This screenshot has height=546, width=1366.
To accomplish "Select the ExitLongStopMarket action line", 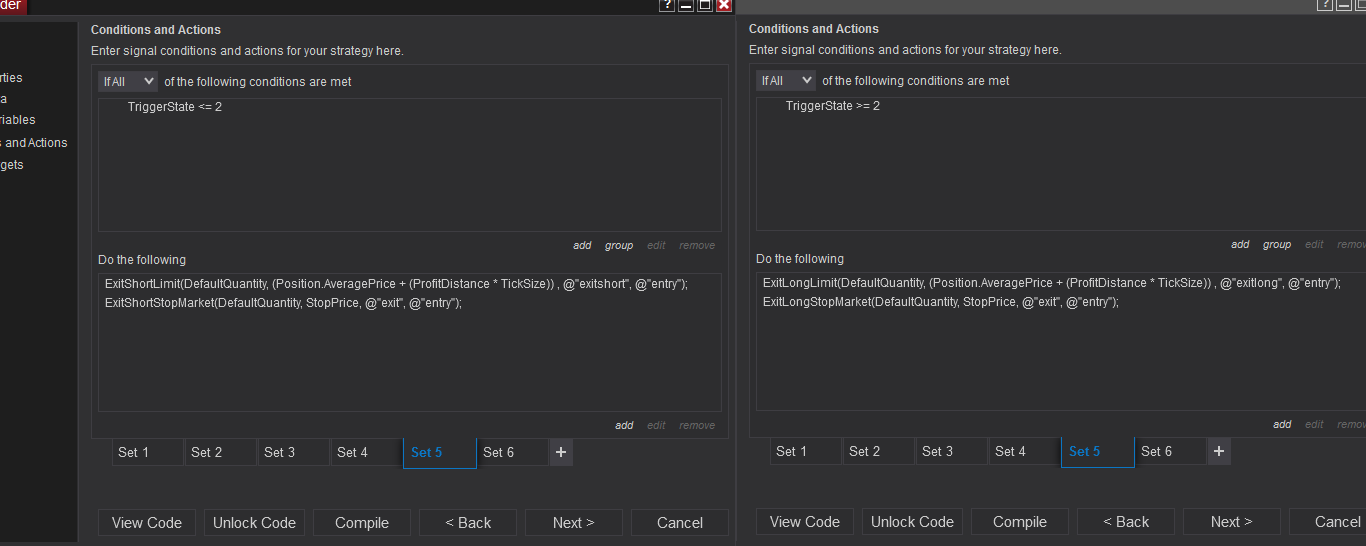I will tap(940, 302).
